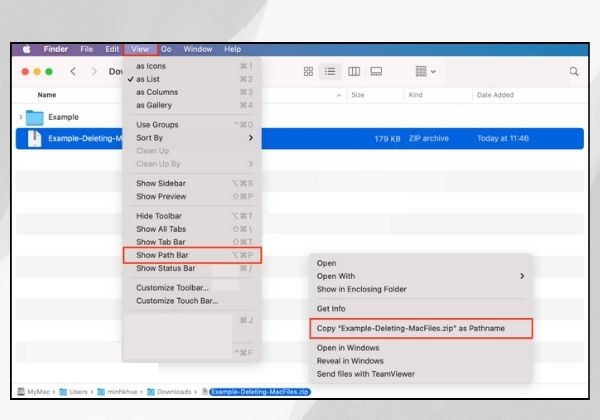Select the Example folder icon
The height and width of the screenshot is (420, 600).
pos(34,117)
